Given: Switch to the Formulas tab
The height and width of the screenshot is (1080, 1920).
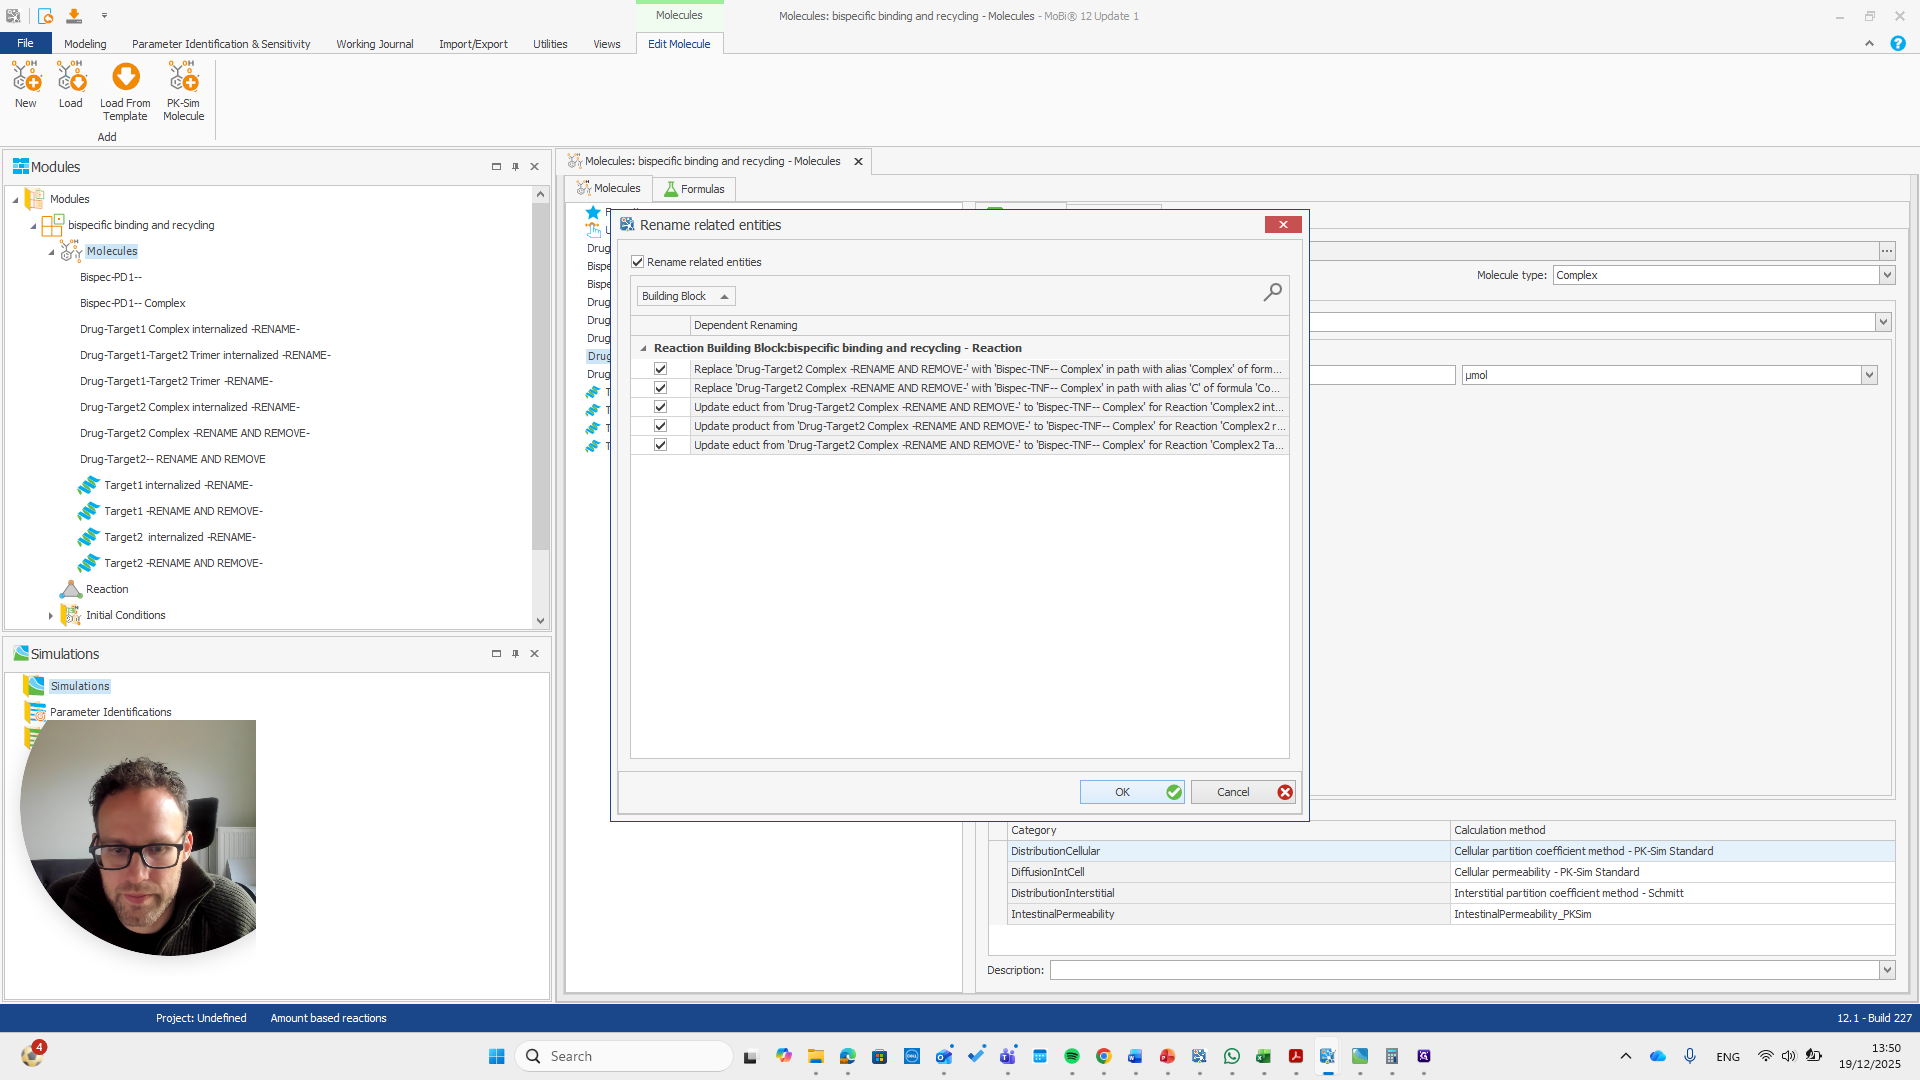Looking at the screenshot, I should (x=694, y=189).
